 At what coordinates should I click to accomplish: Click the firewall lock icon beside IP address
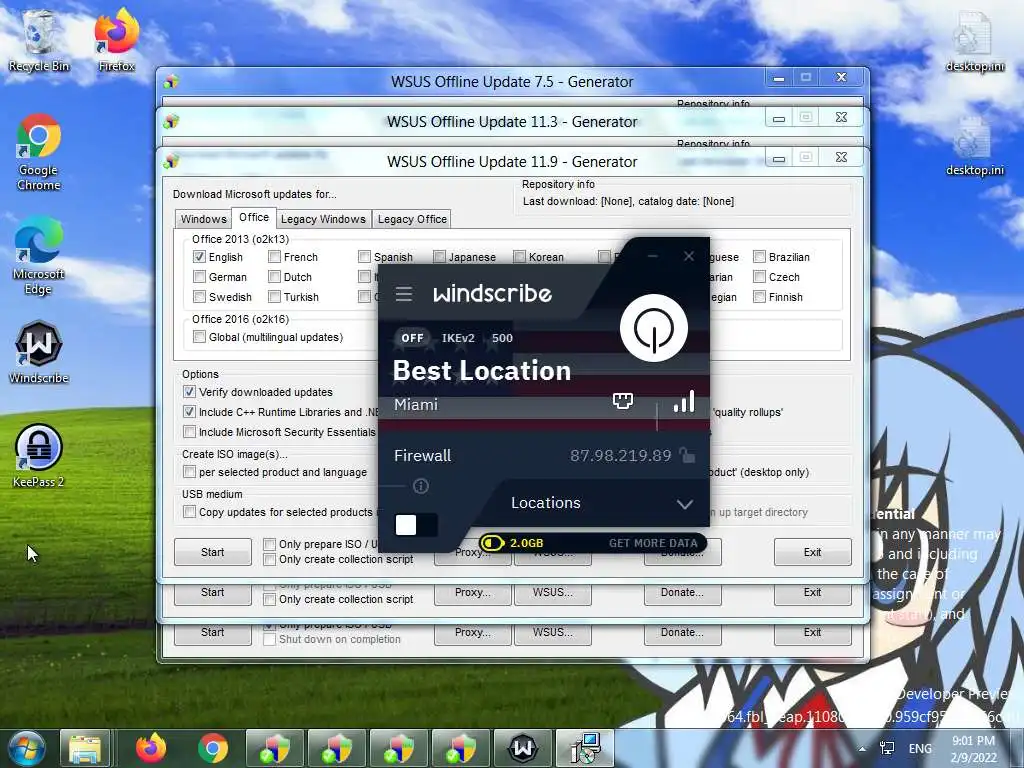coord(686,455)
